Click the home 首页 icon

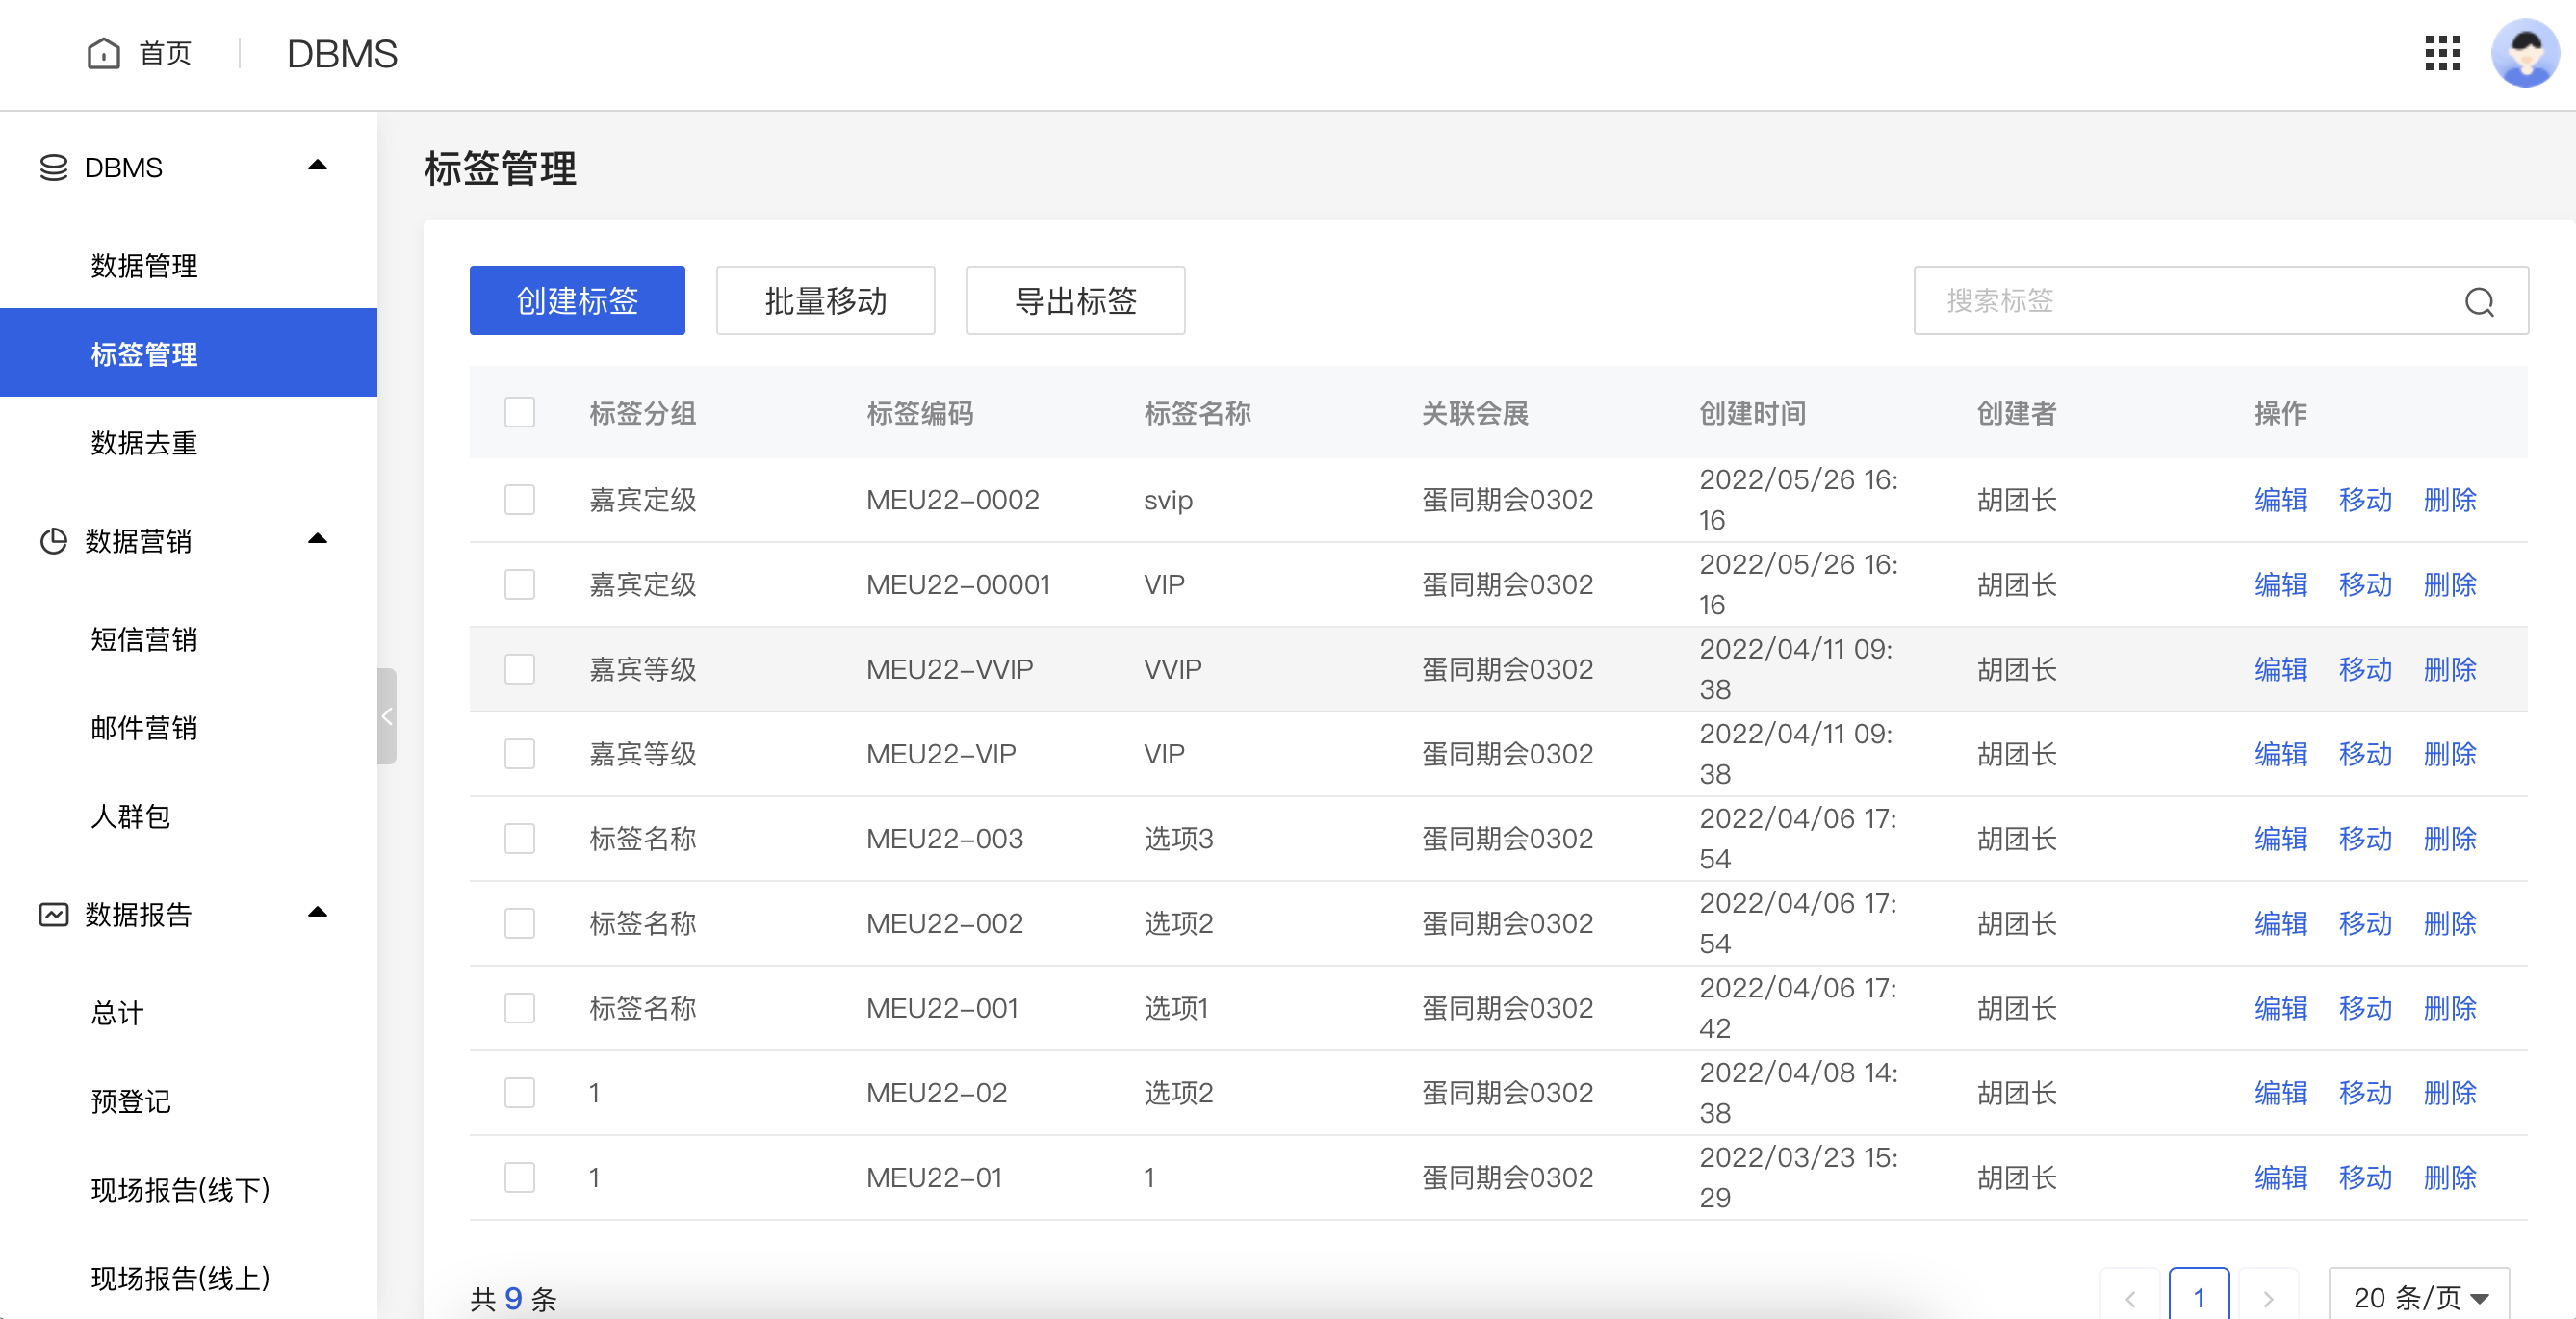click(x=103, y=53)
